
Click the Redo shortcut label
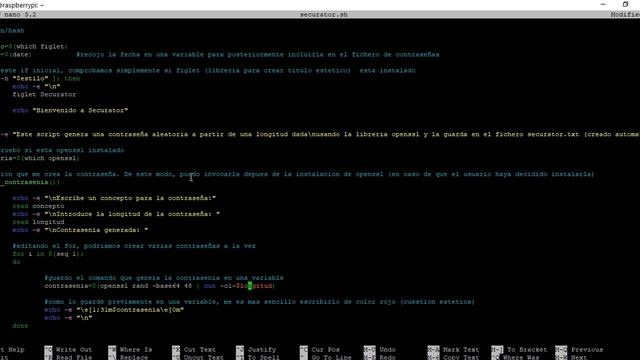[387, 357]
